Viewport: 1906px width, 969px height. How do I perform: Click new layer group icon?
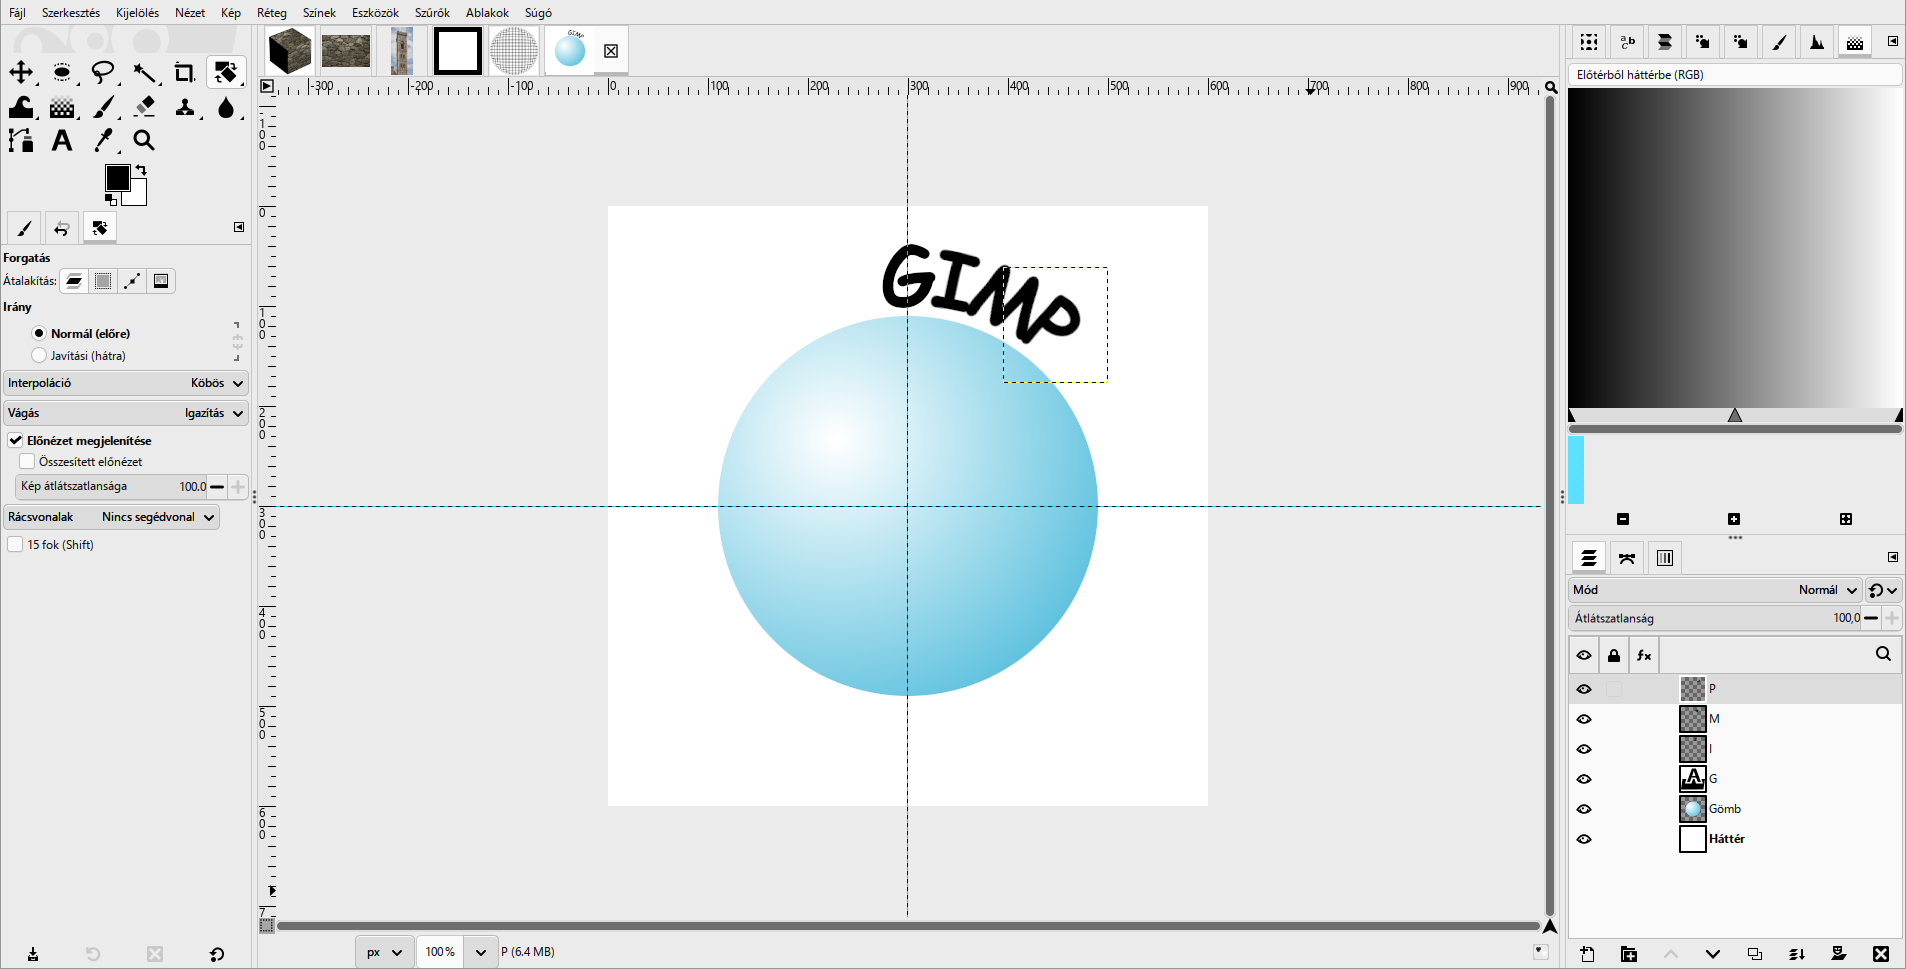tap(1629, 954)
